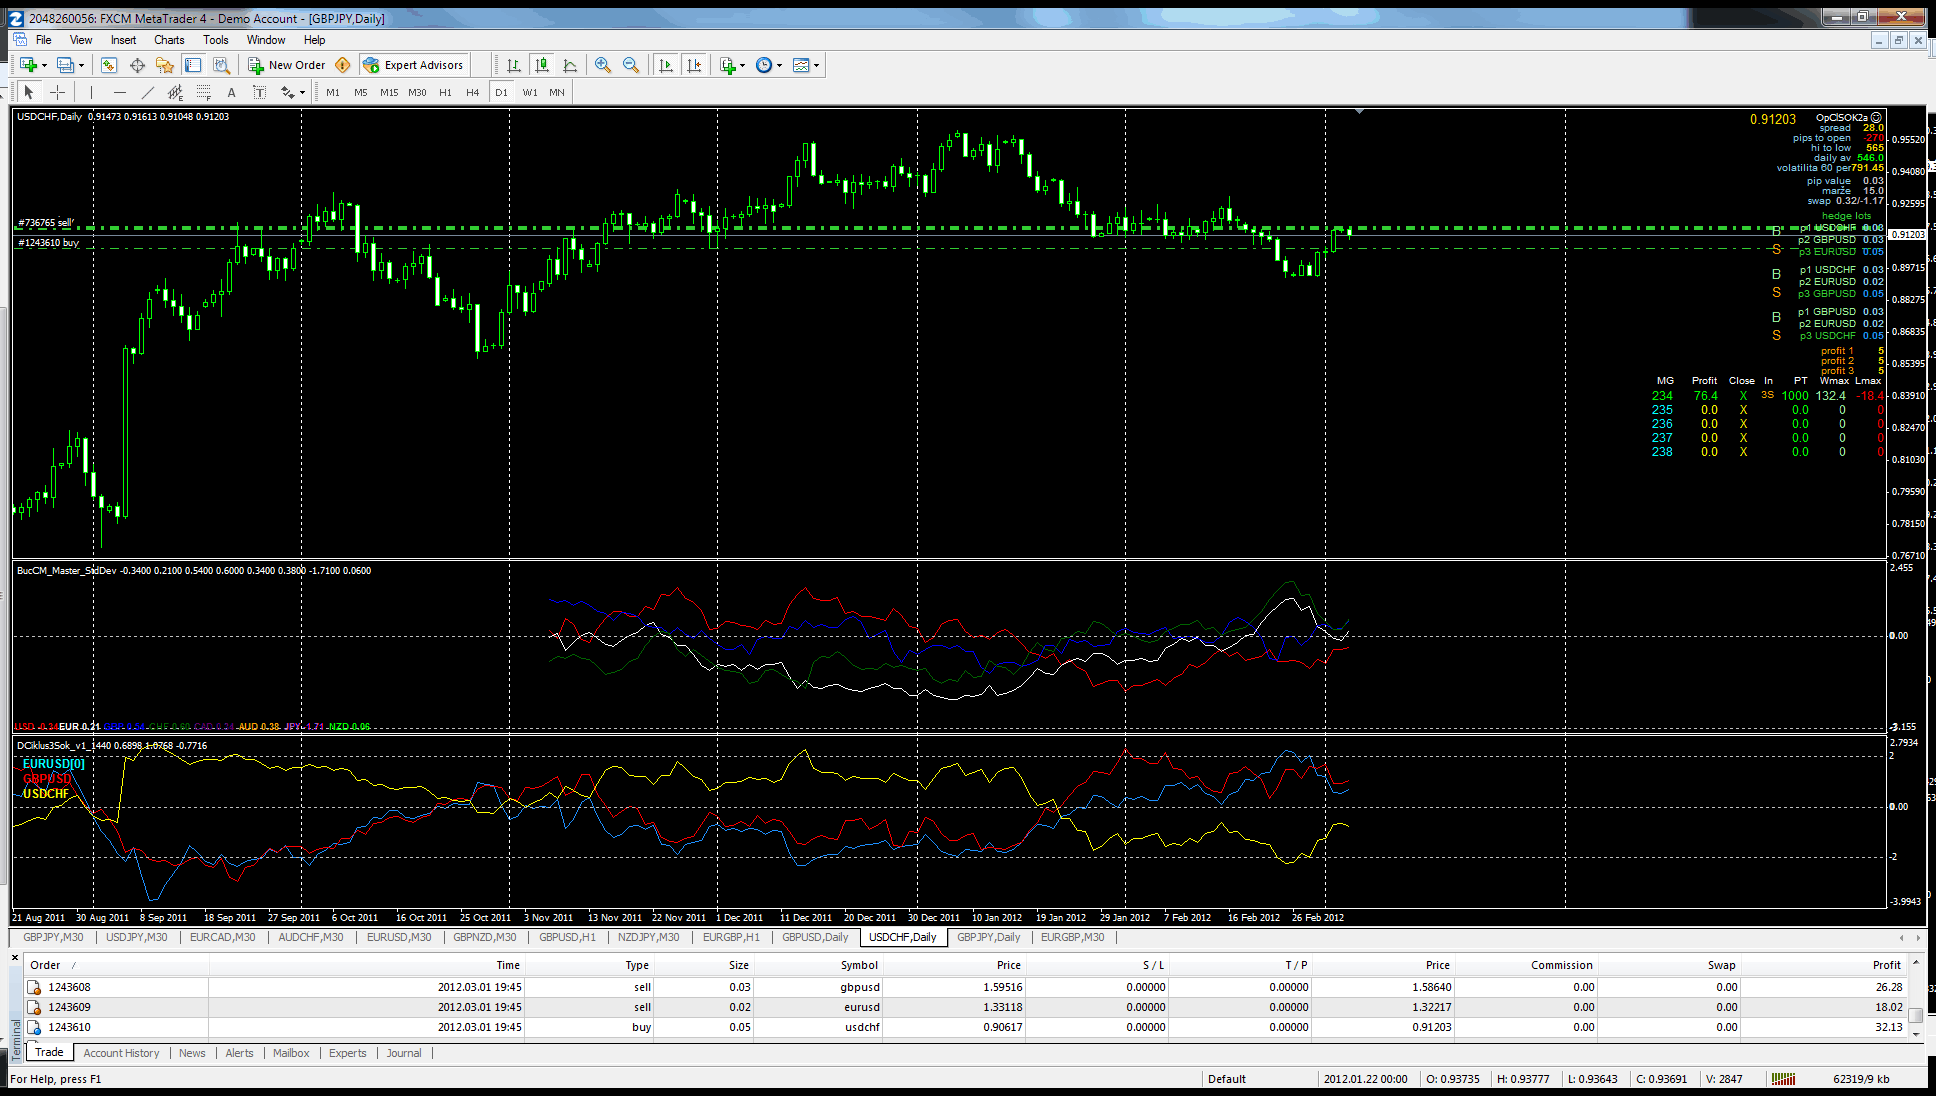The image size is (1936, 1096).
Task: Draw a horizontal line tool
Action: 120,92
